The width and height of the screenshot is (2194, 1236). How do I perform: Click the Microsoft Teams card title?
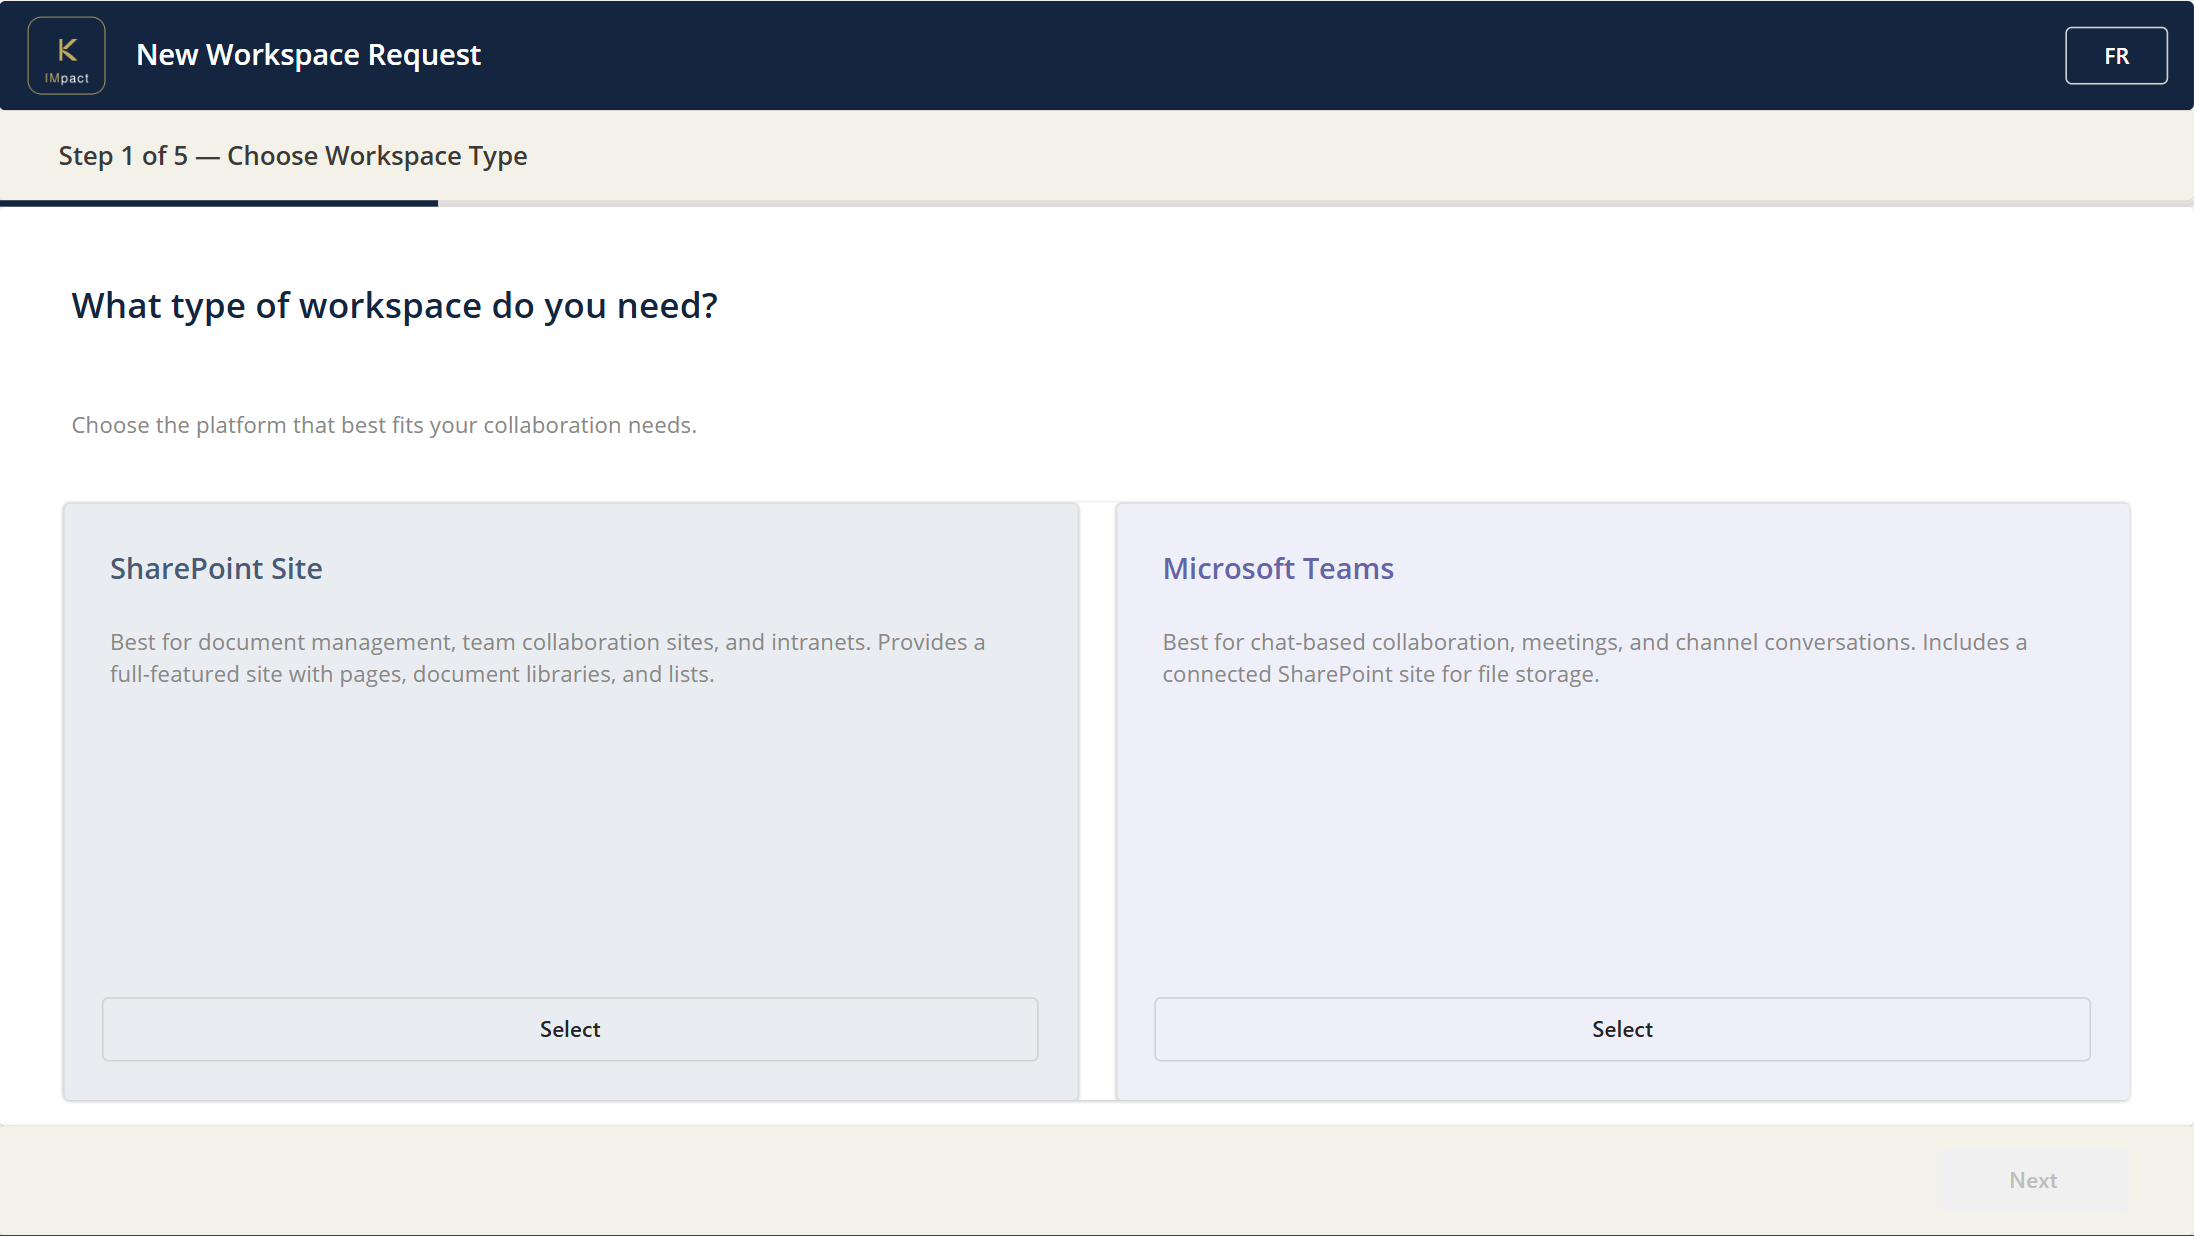(x=1278, y=568)
